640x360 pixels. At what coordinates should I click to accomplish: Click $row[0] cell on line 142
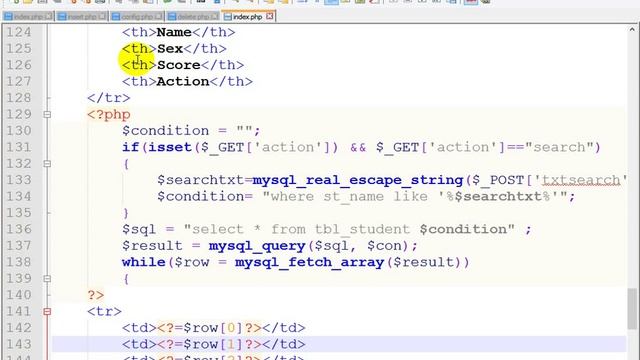coord(213,328)
